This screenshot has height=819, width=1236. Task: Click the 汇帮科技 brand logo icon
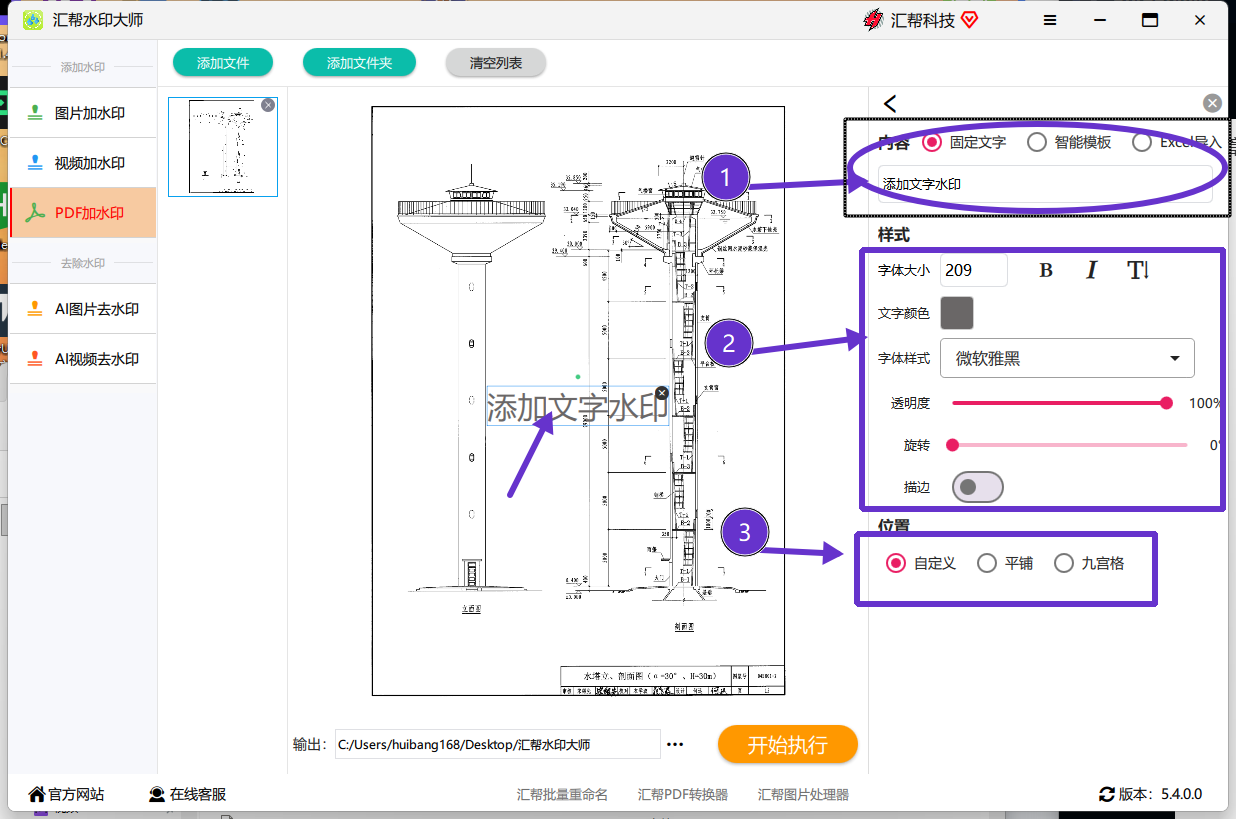click(873, 20)
